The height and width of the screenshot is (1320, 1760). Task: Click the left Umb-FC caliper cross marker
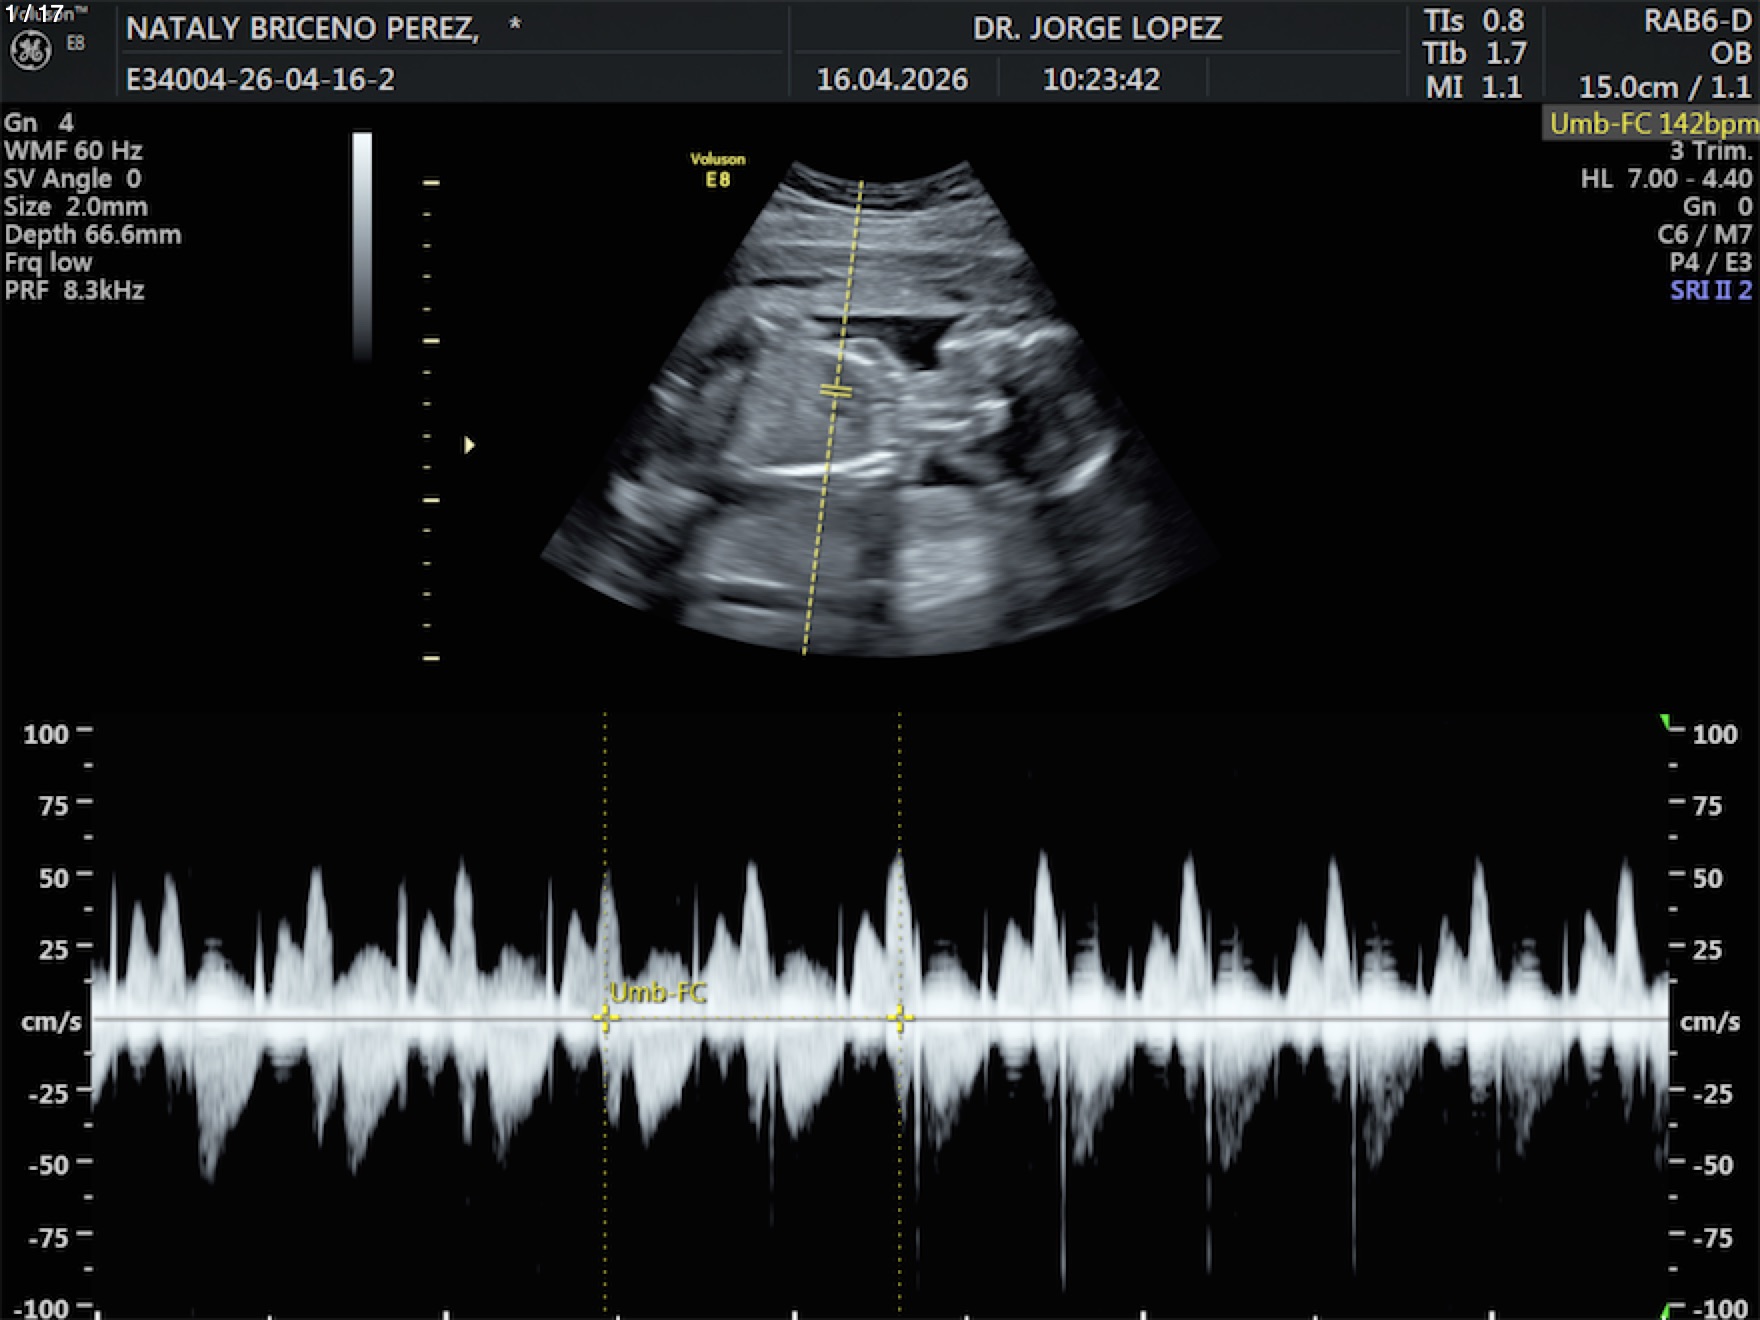tap(605, 1018)
